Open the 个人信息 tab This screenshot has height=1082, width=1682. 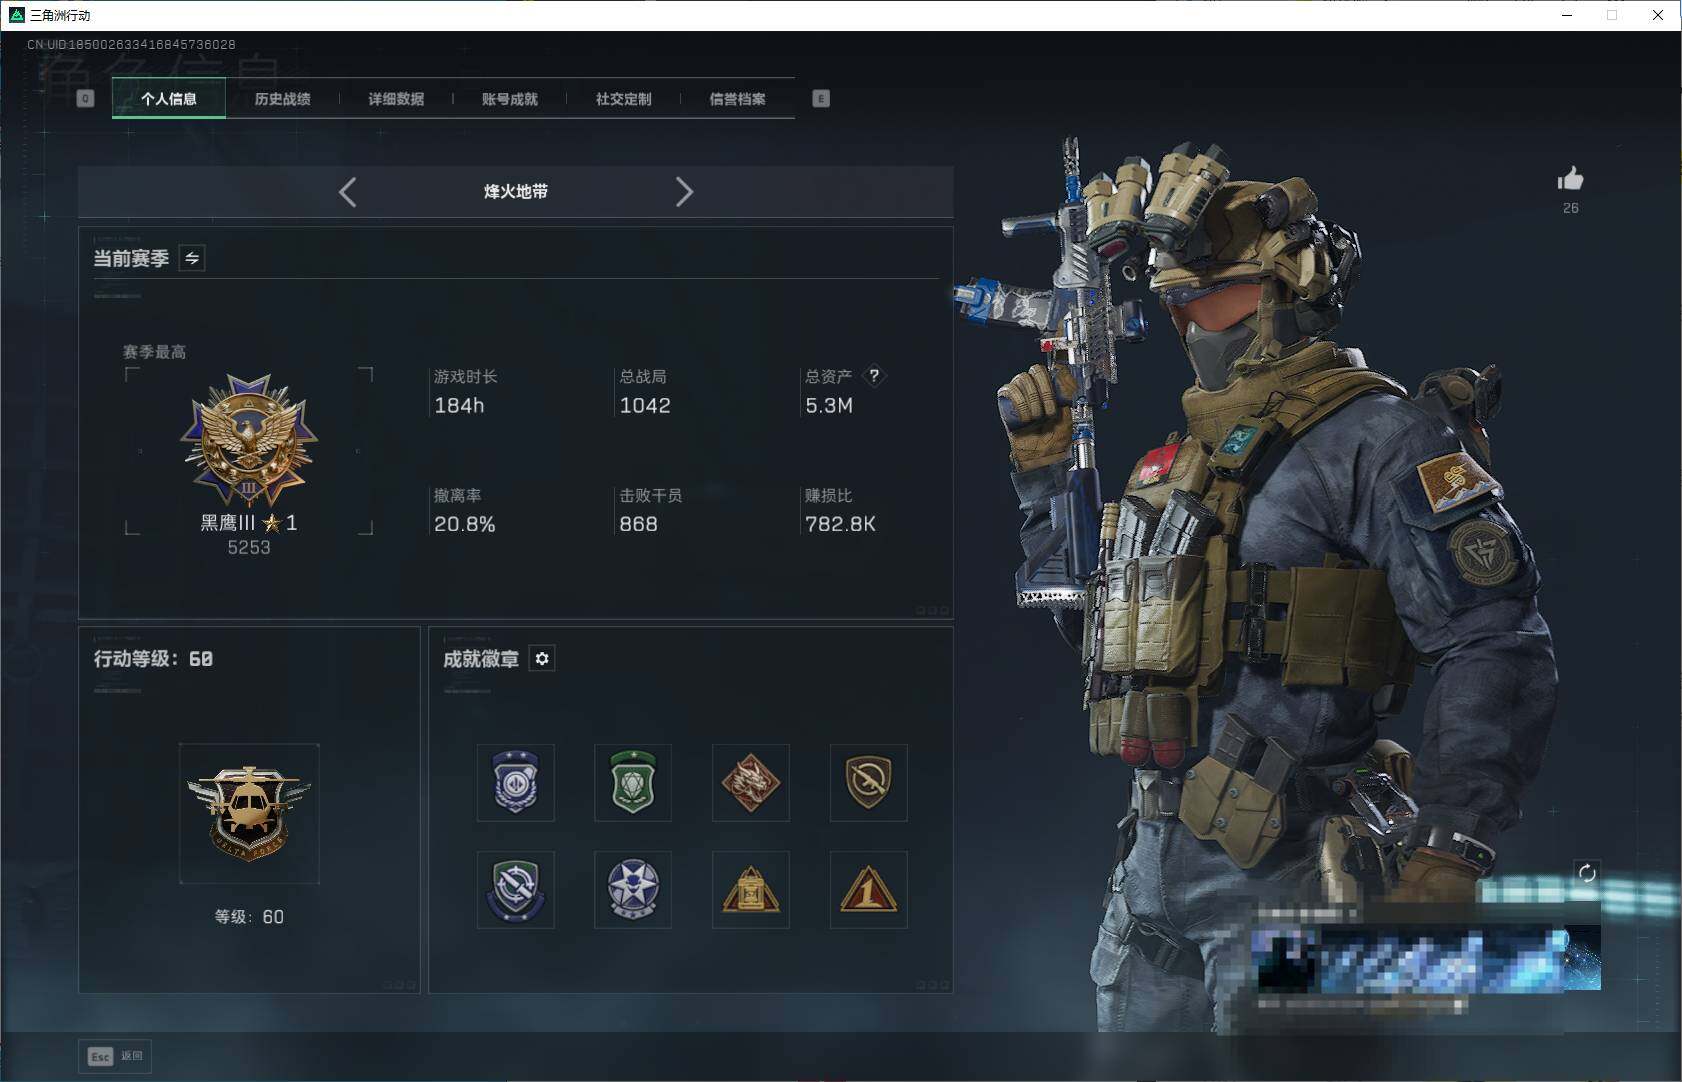169,99
